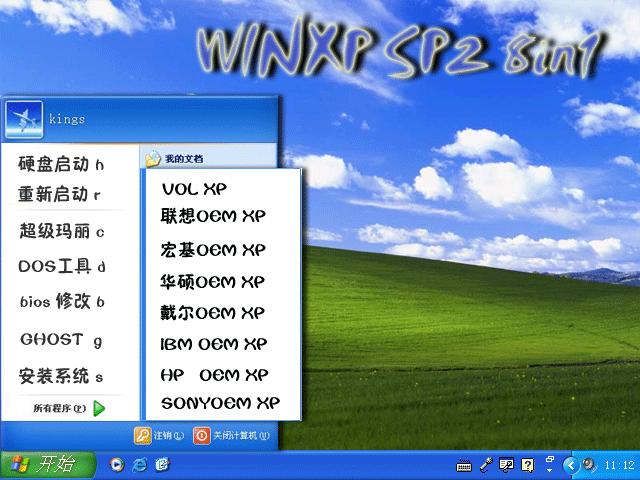Open the keyboard language bar icon
Screen dimensions: 640x480
[464, 466]
